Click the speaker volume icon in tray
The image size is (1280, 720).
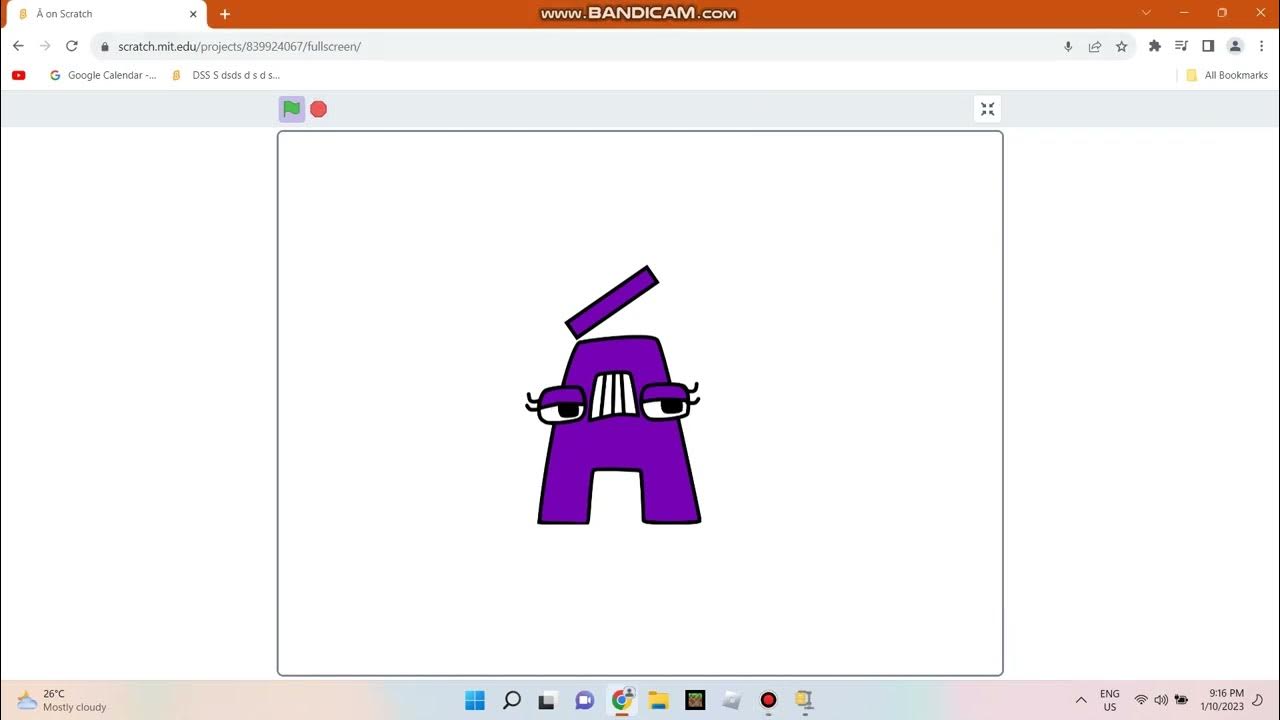point(1161,700)
